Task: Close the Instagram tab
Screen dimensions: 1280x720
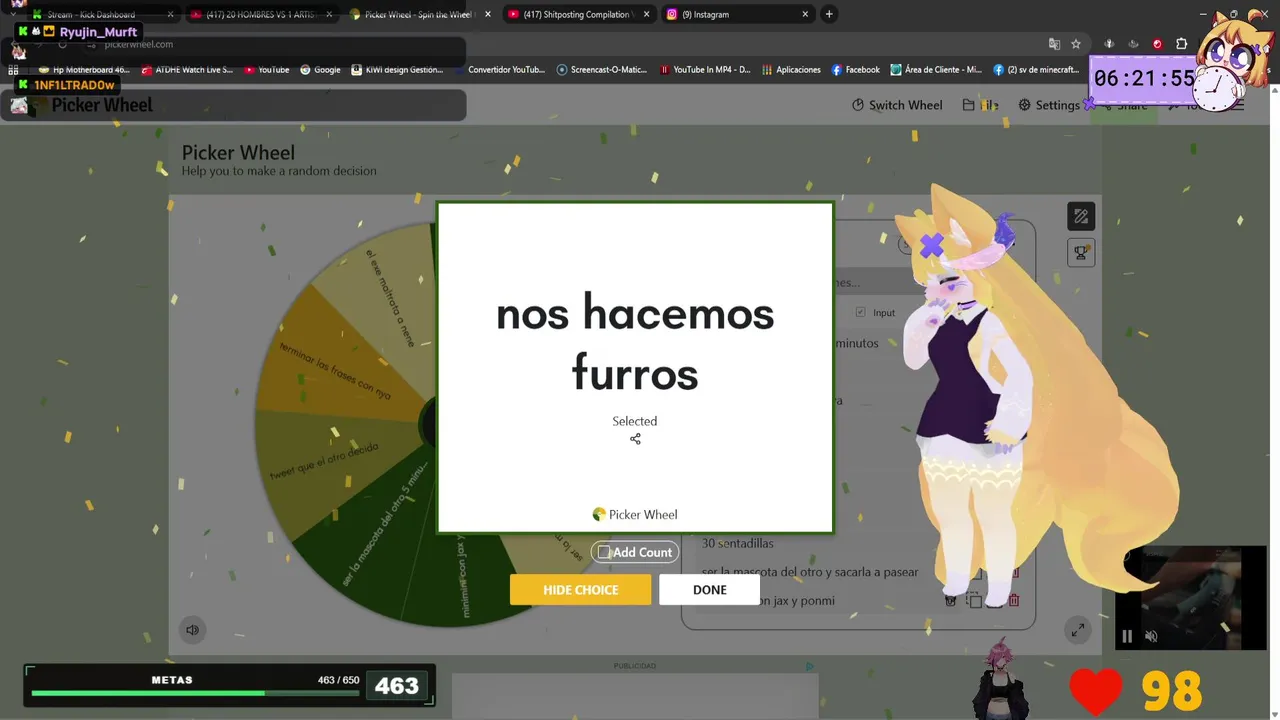Action: tap(805, 14)
